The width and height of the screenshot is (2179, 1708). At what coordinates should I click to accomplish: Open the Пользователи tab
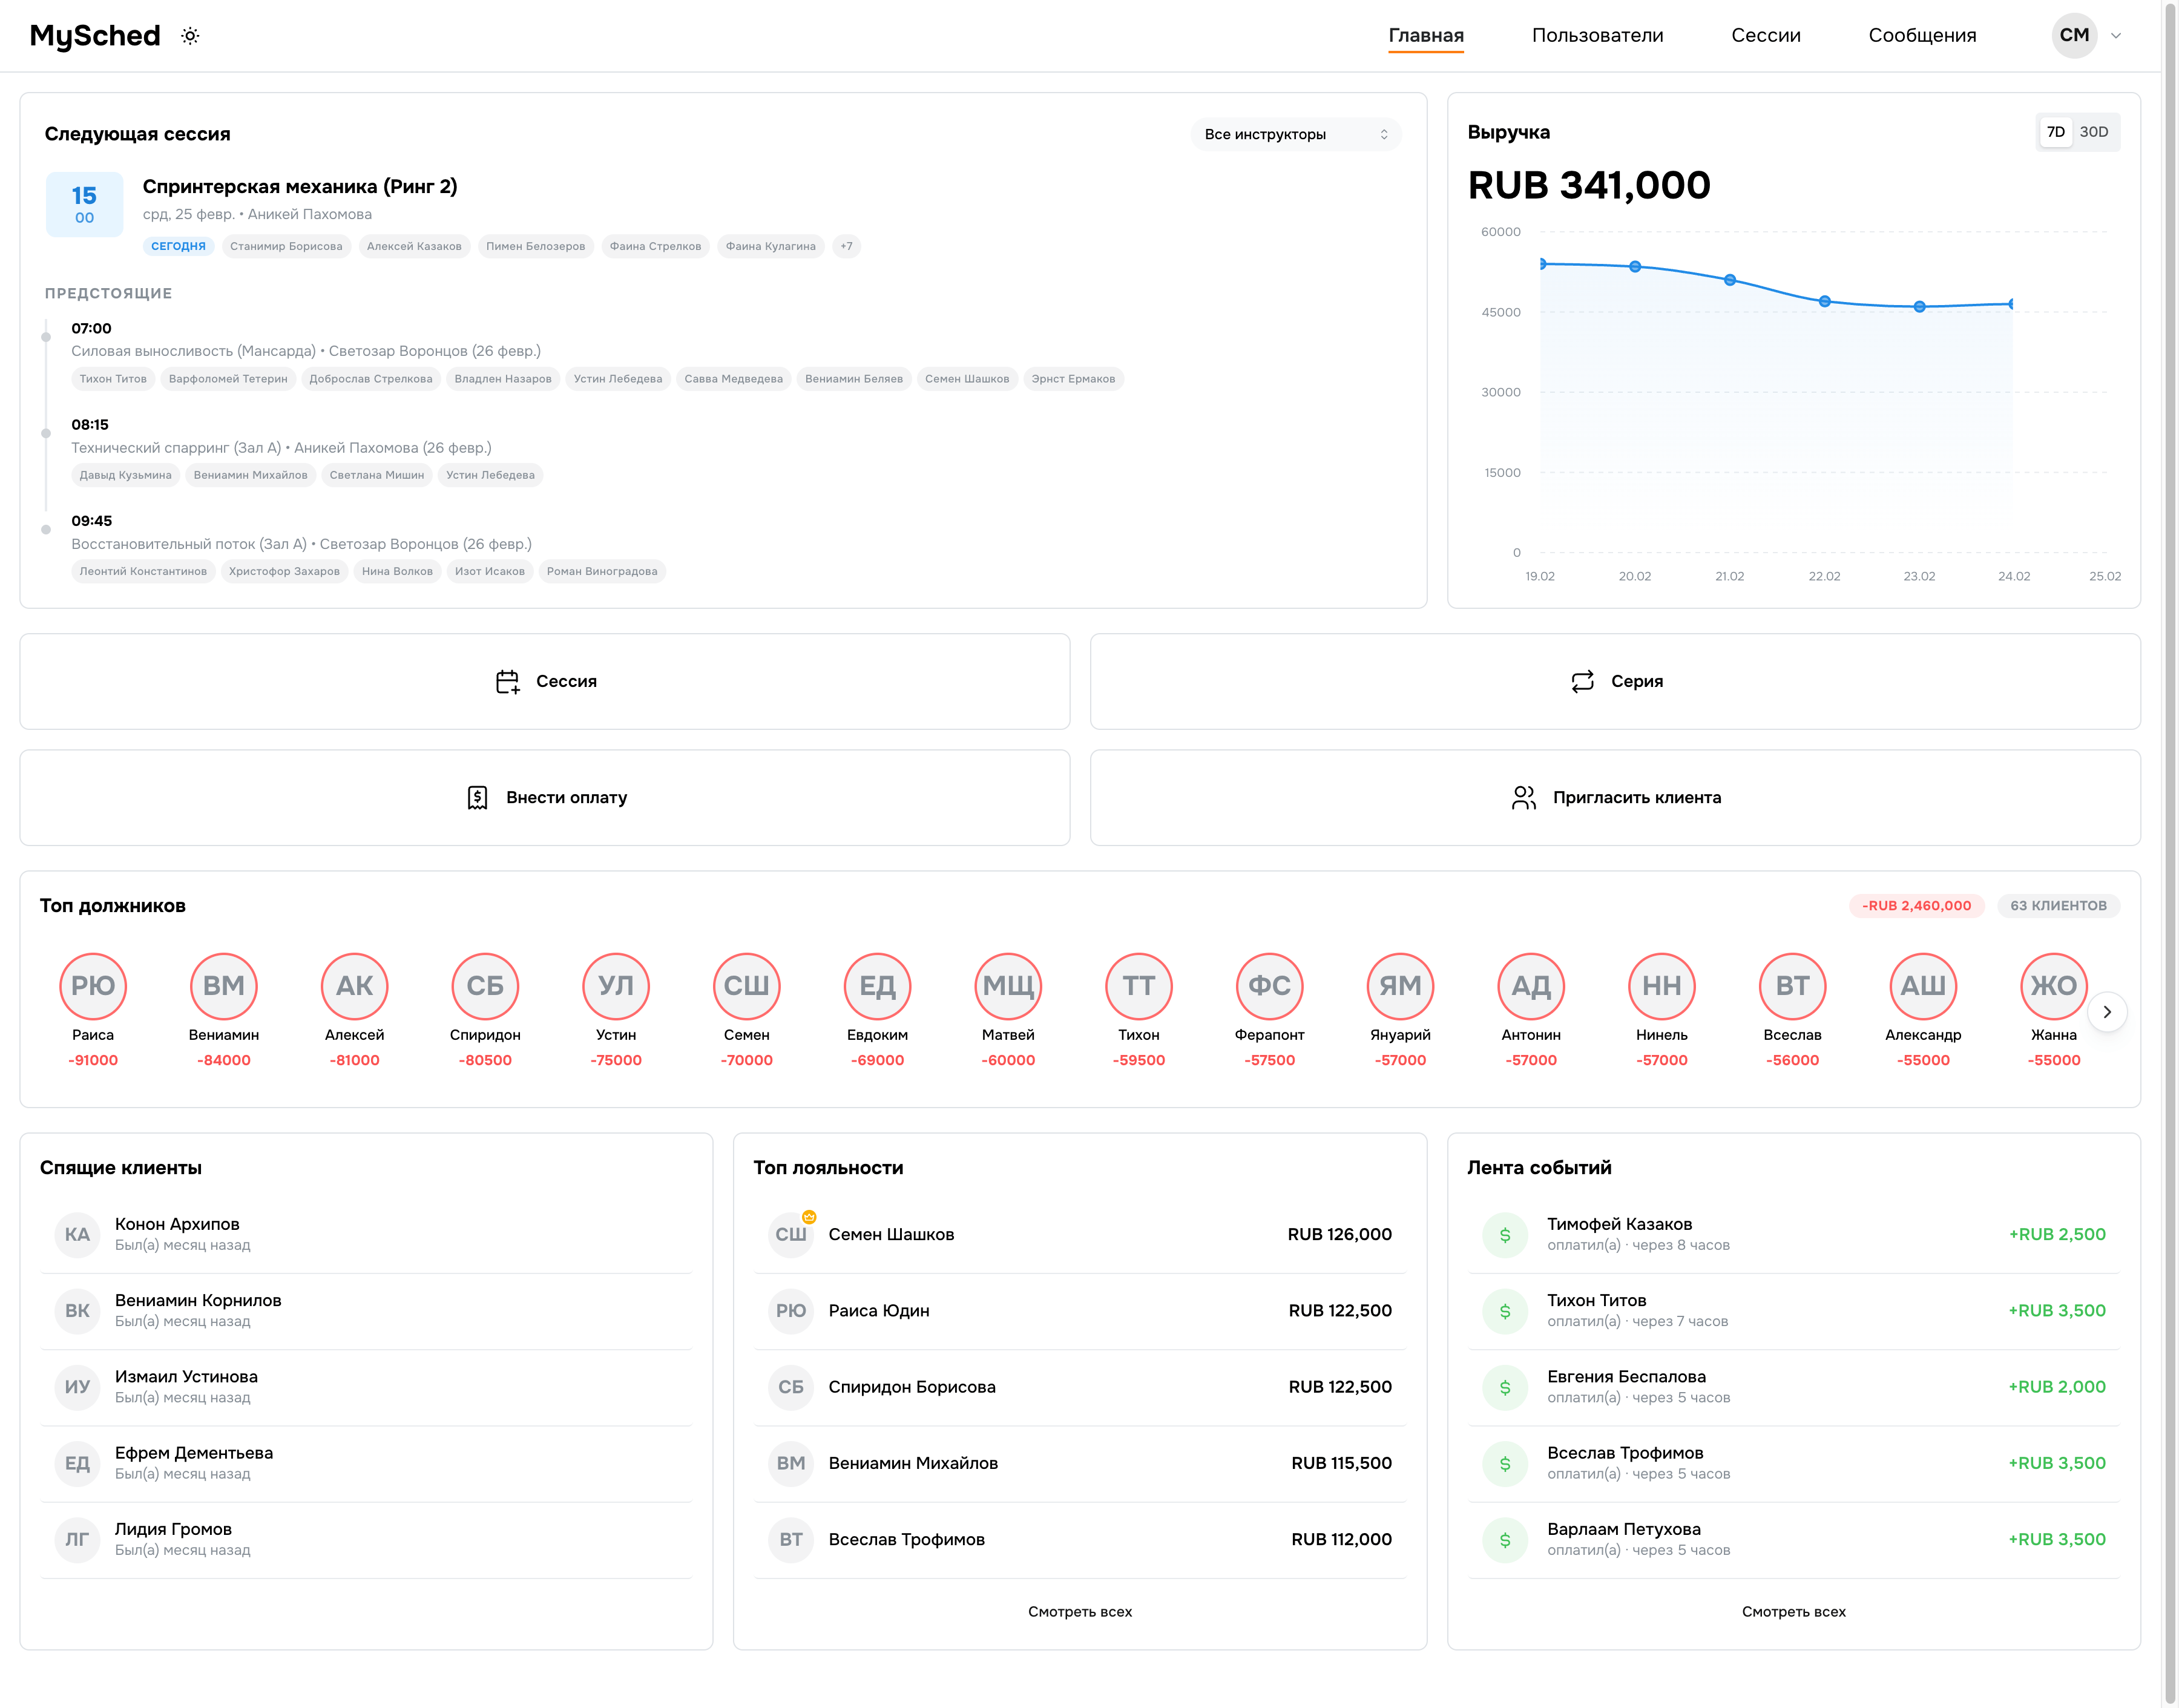[x=1597, y=36]
